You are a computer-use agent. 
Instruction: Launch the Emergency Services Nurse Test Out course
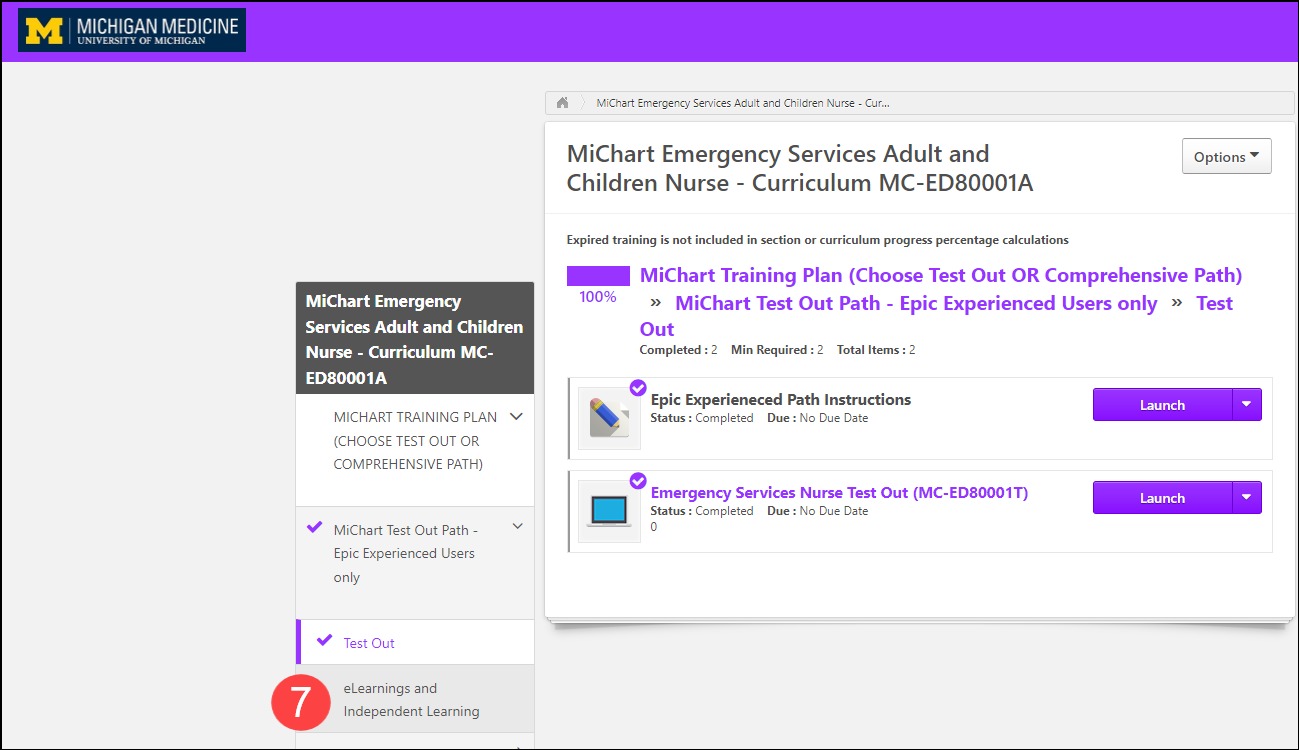tap(1163, 497)
